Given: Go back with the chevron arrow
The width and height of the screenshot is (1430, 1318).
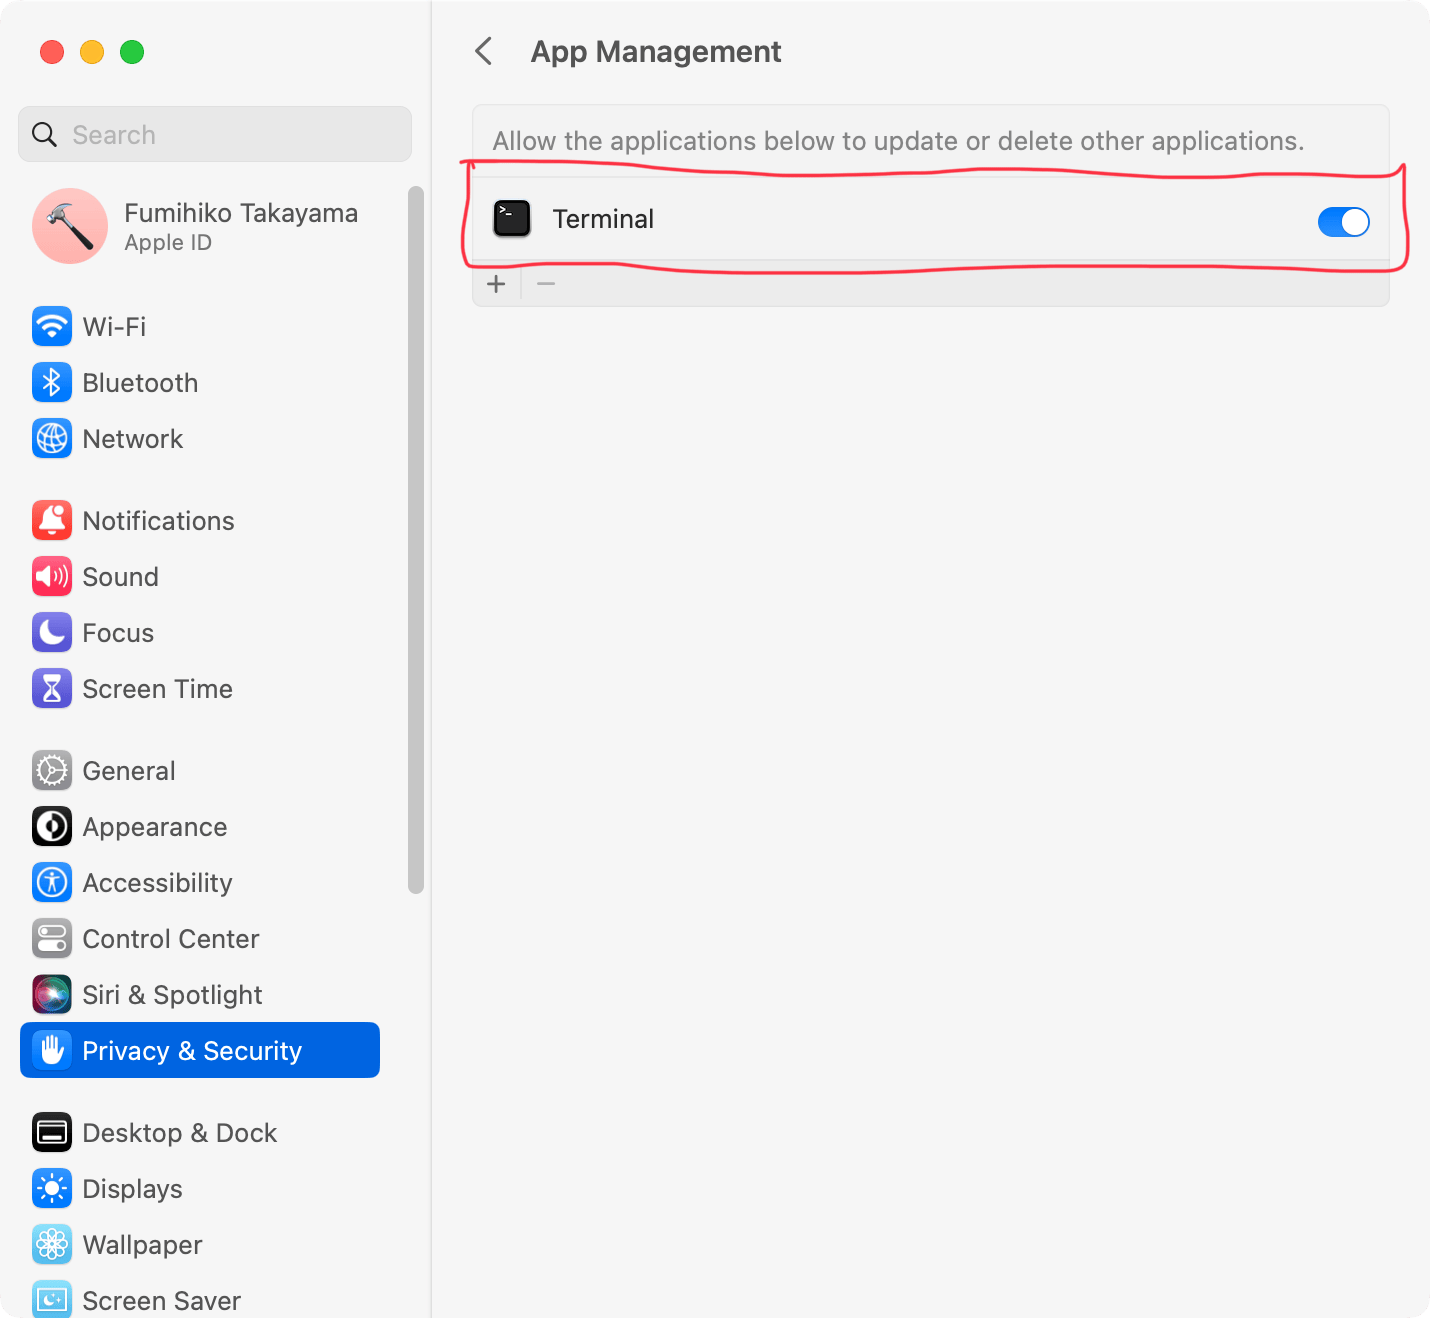Looking at the screenshot, I should point(484,51).
